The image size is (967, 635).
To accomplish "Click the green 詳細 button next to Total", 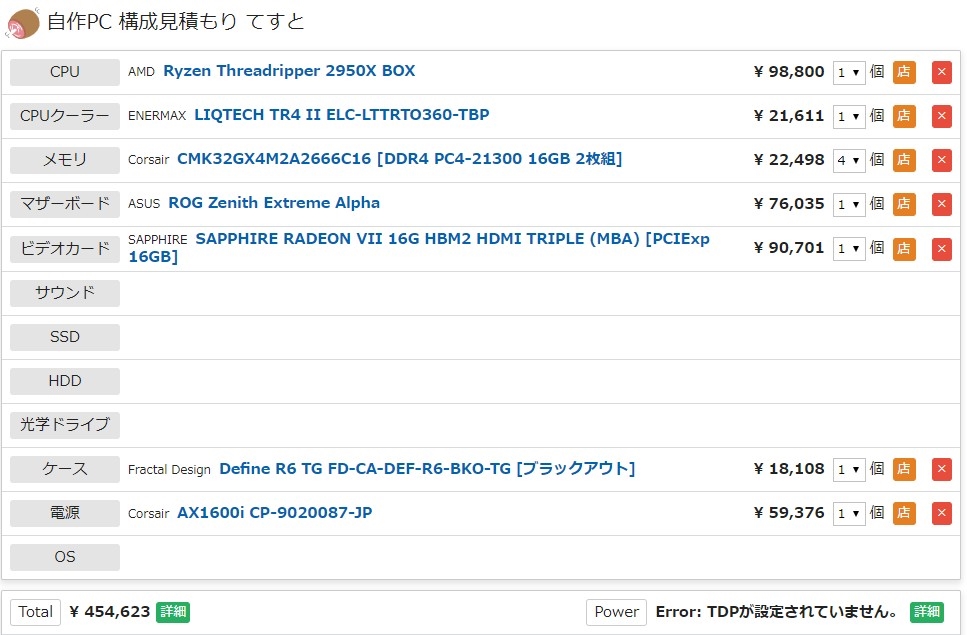I will click(173, 612).
